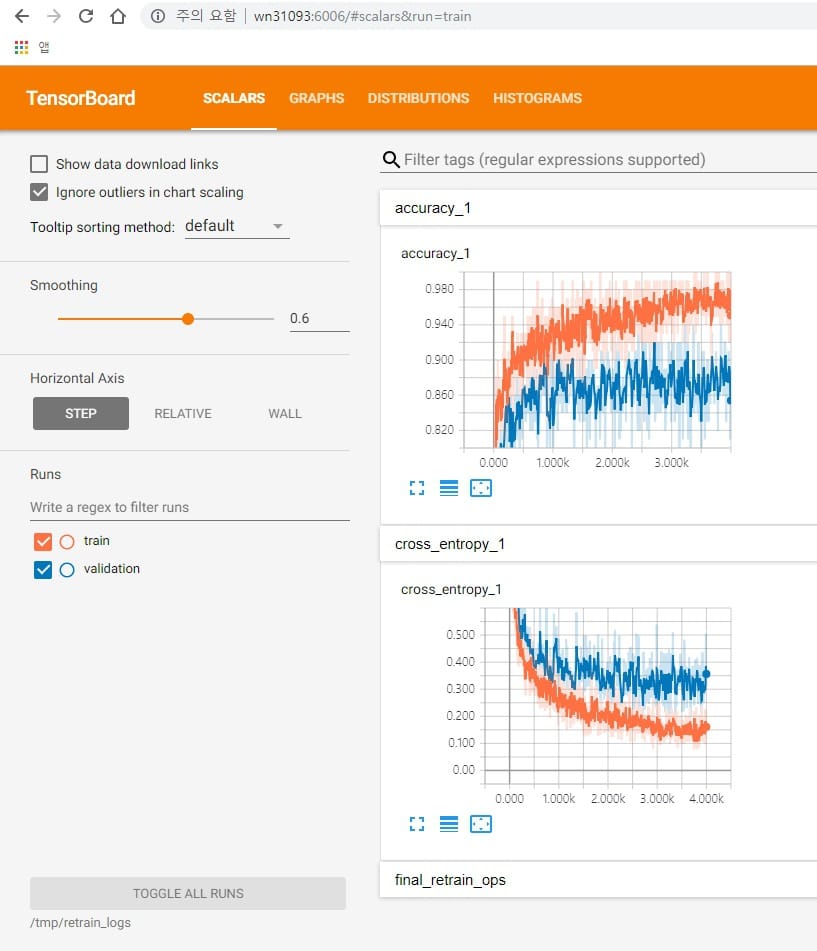The image size is (817, 951).
Task: Fit cross_entropy_1 chart domain to data
Action: coord(481,824)
